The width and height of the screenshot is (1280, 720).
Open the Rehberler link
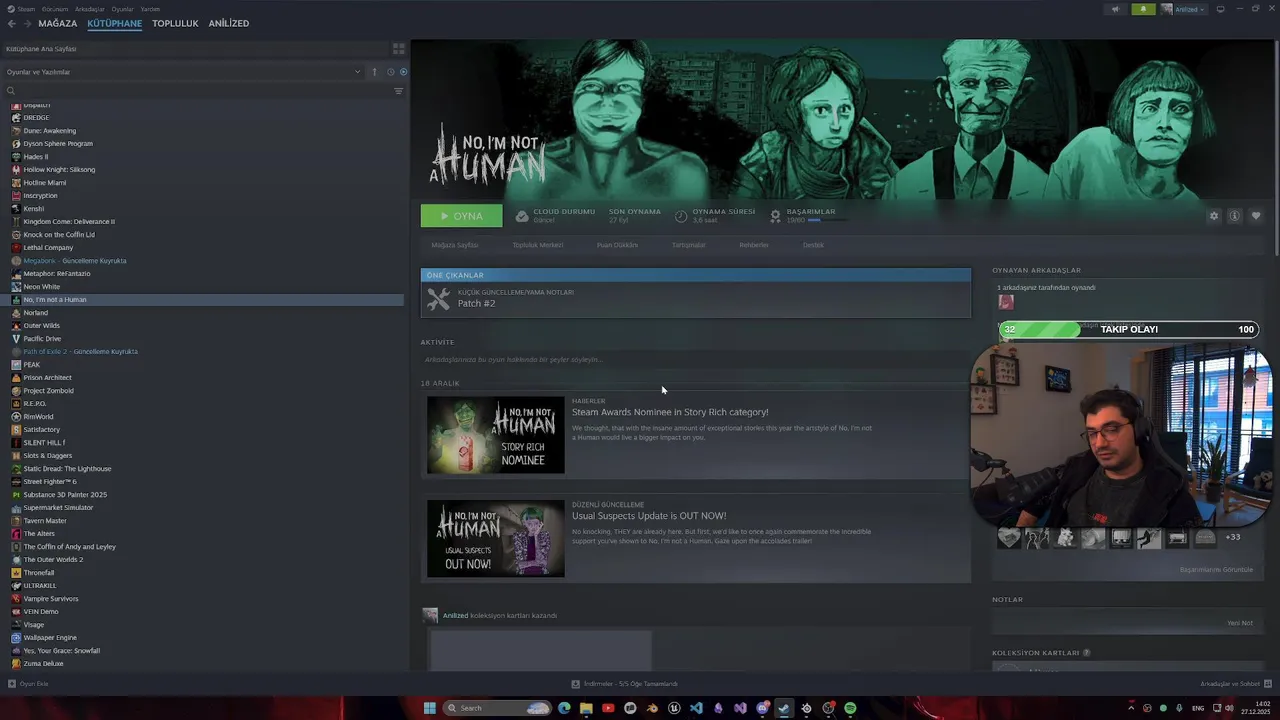754,245
